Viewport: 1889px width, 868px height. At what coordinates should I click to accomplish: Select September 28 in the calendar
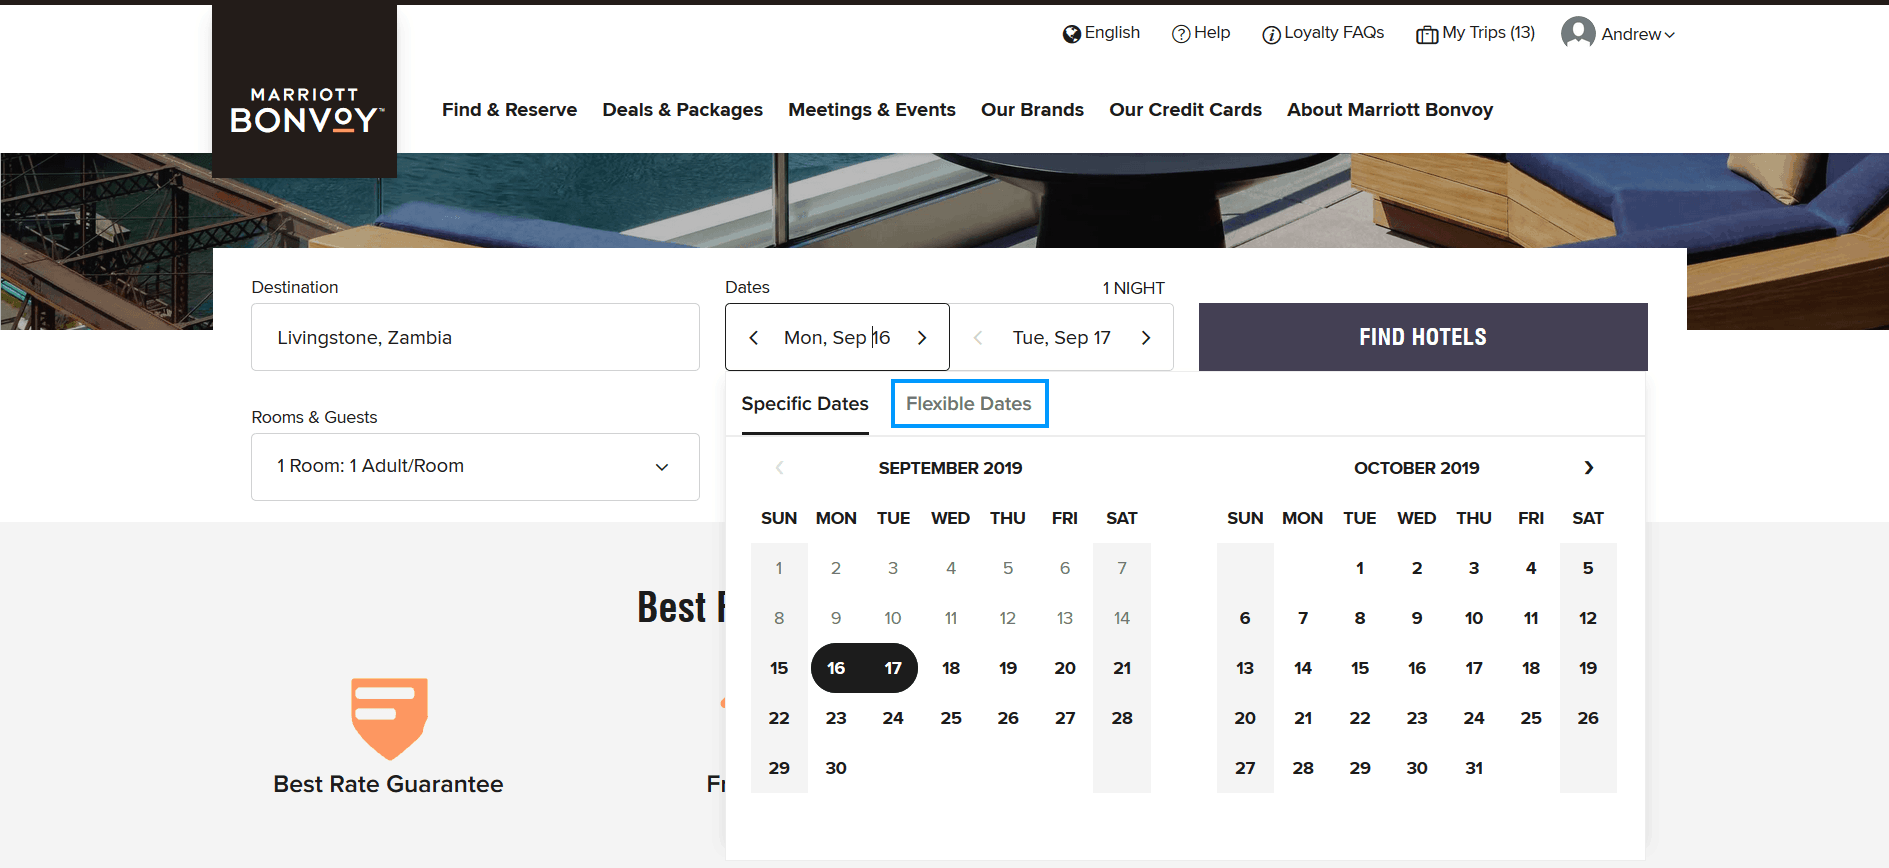(x=1122, y=718)
